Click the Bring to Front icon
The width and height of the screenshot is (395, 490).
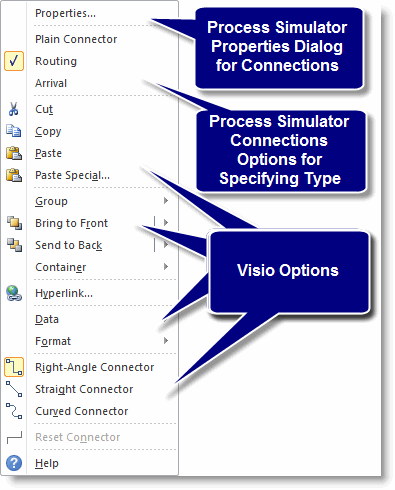pos(14,223)
